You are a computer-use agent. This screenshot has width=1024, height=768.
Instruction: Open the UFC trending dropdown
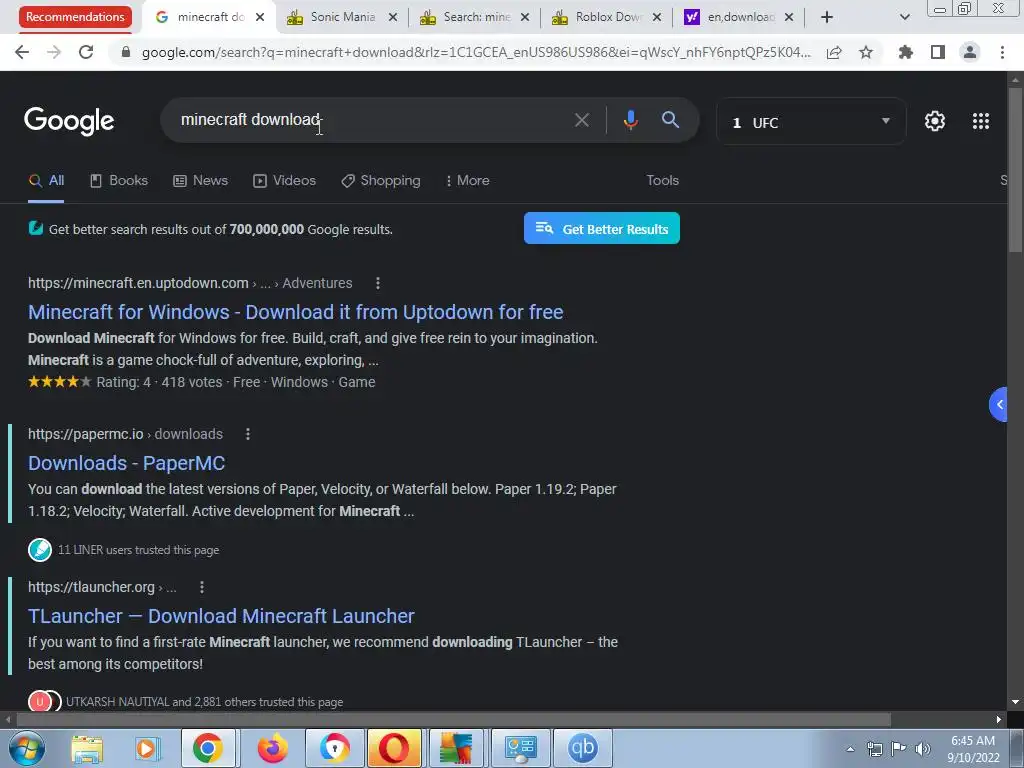[x=811, y=121]
